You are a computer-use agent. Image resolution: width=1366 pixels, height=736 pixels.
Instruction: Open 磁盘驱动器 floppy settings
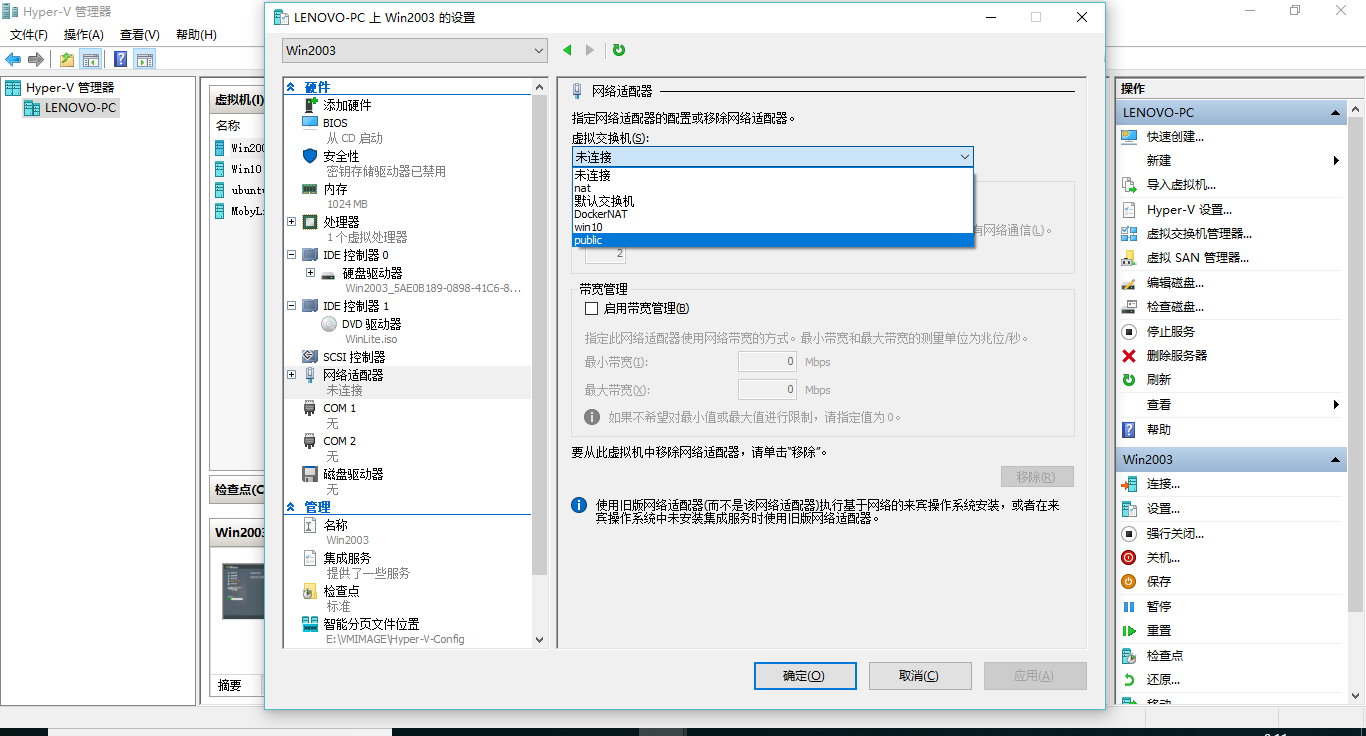point(353,474)
